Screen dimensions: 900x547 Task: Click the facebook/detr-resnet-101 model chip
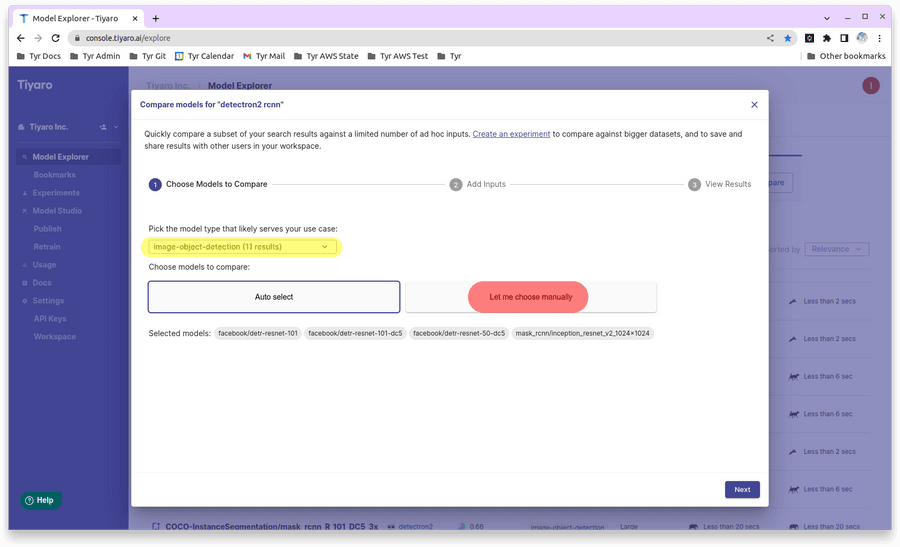(258, 333)
